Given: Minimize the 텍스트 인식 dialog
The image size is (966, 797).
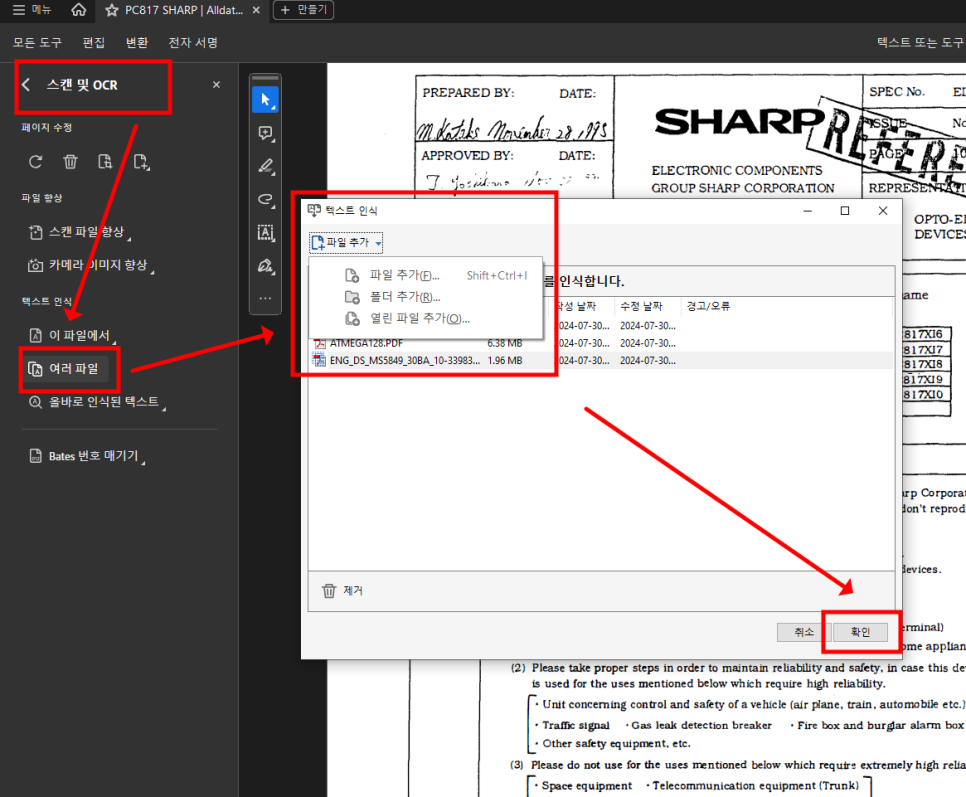Looking at the screenshot, I should (808, 211).
